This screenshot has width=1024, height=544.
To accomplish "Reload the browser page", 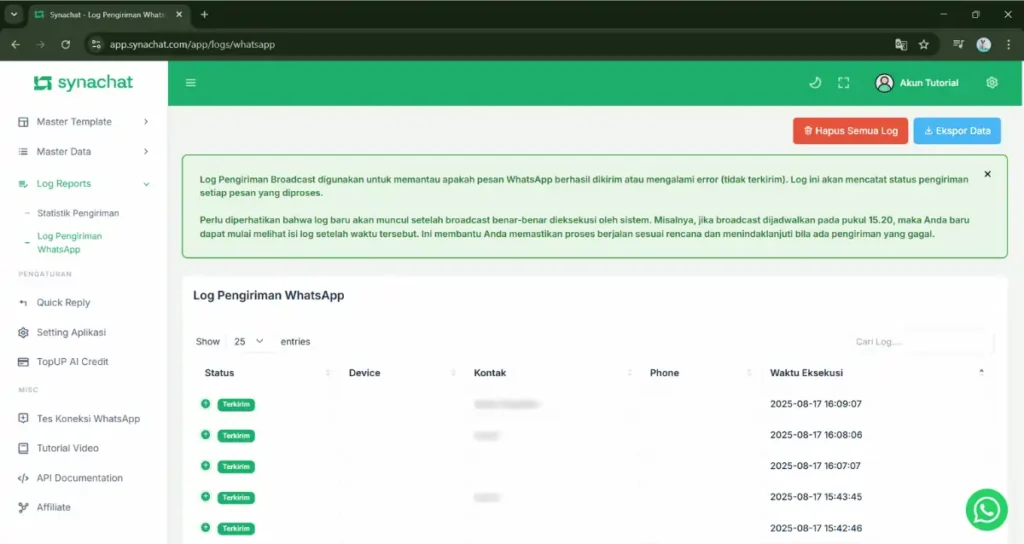I will (x=65, y=44).
